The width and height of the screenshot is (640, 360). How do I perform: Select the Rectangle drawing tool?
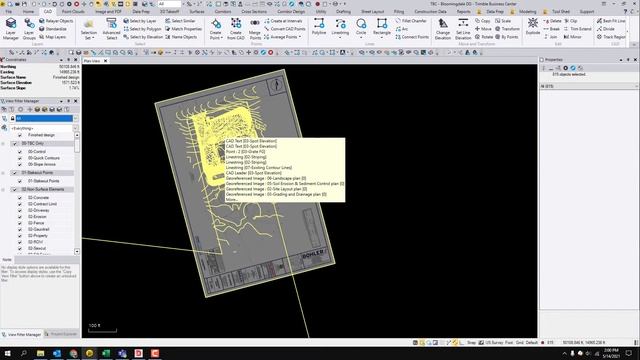coord(382,29)
